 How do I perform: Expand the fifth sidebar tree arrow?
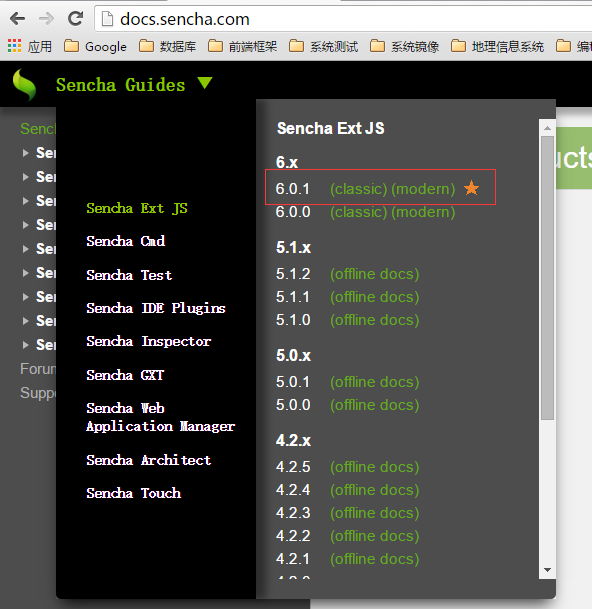pyautogui.click(x=26, y=249)
